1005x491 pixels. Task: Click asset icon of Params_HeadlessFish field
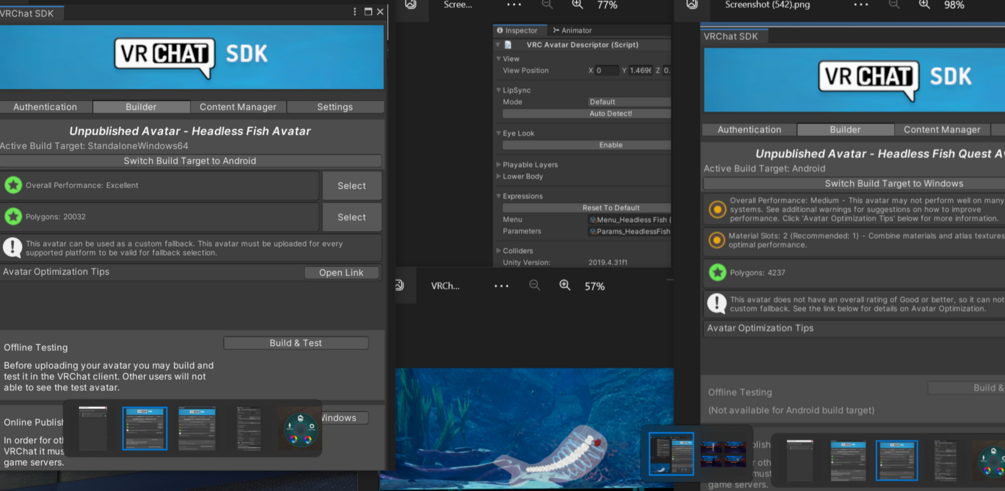click(x=592, y=231)
